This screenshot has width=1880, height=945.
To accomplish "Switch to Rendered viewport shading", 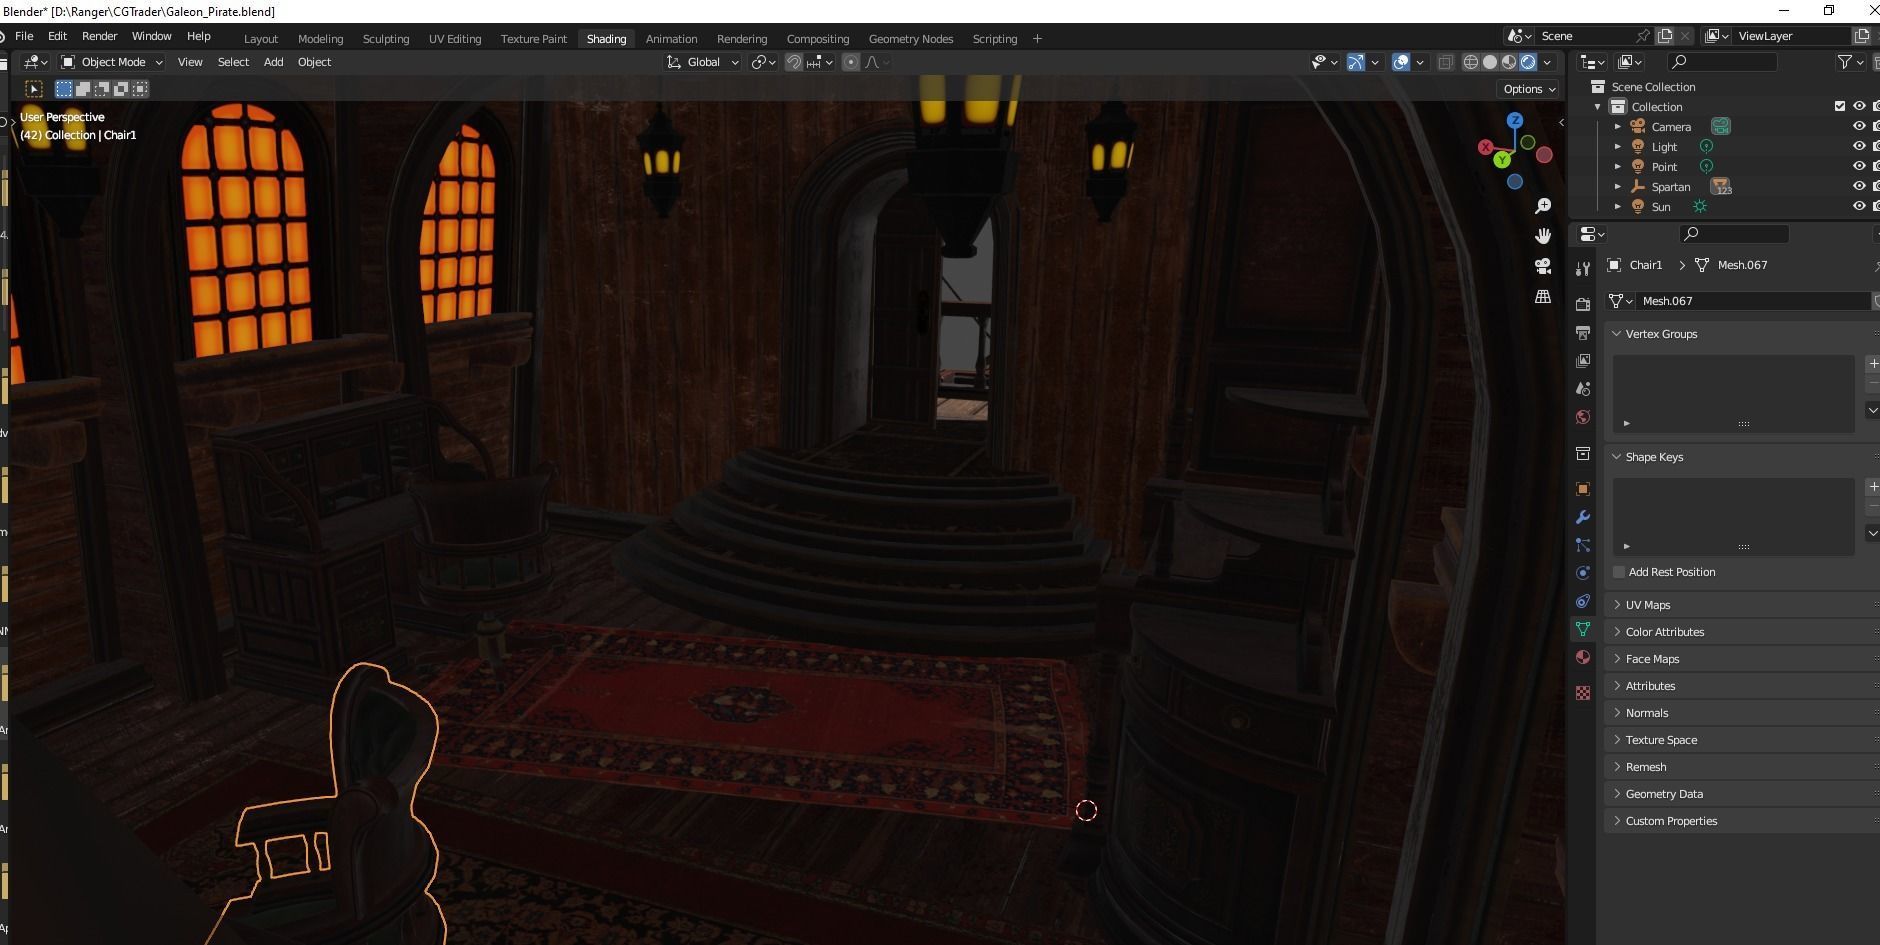I will 1528,62.
